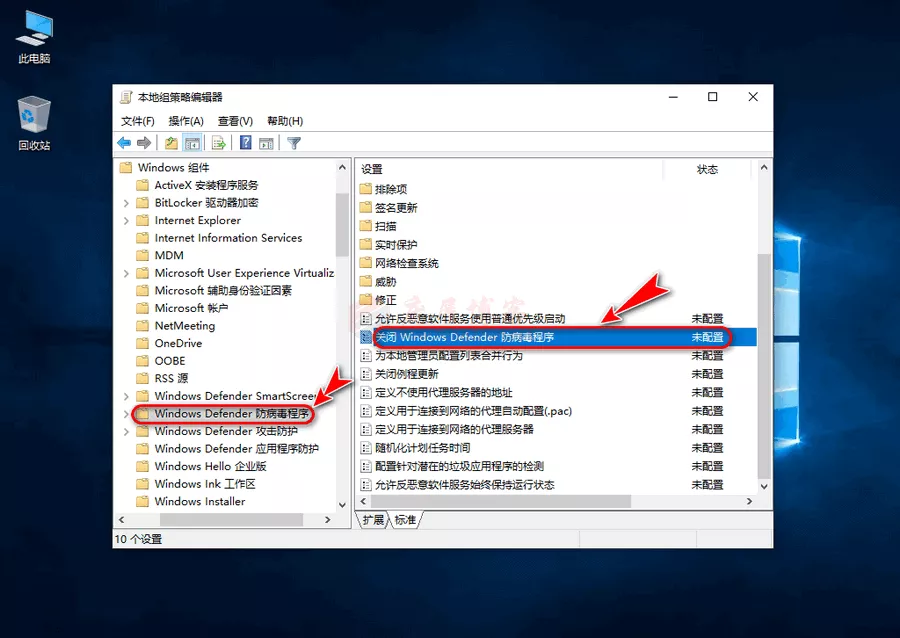Open Help via the question mark icon
900x638 pixels.
[x=245, y=143]
